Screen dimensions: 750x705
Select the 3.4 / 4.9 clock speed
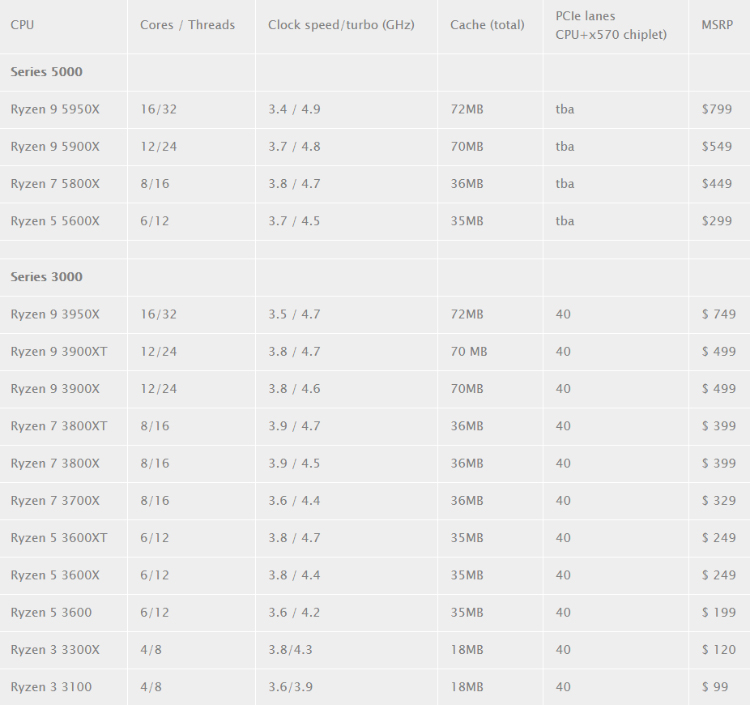coord(294,110)
